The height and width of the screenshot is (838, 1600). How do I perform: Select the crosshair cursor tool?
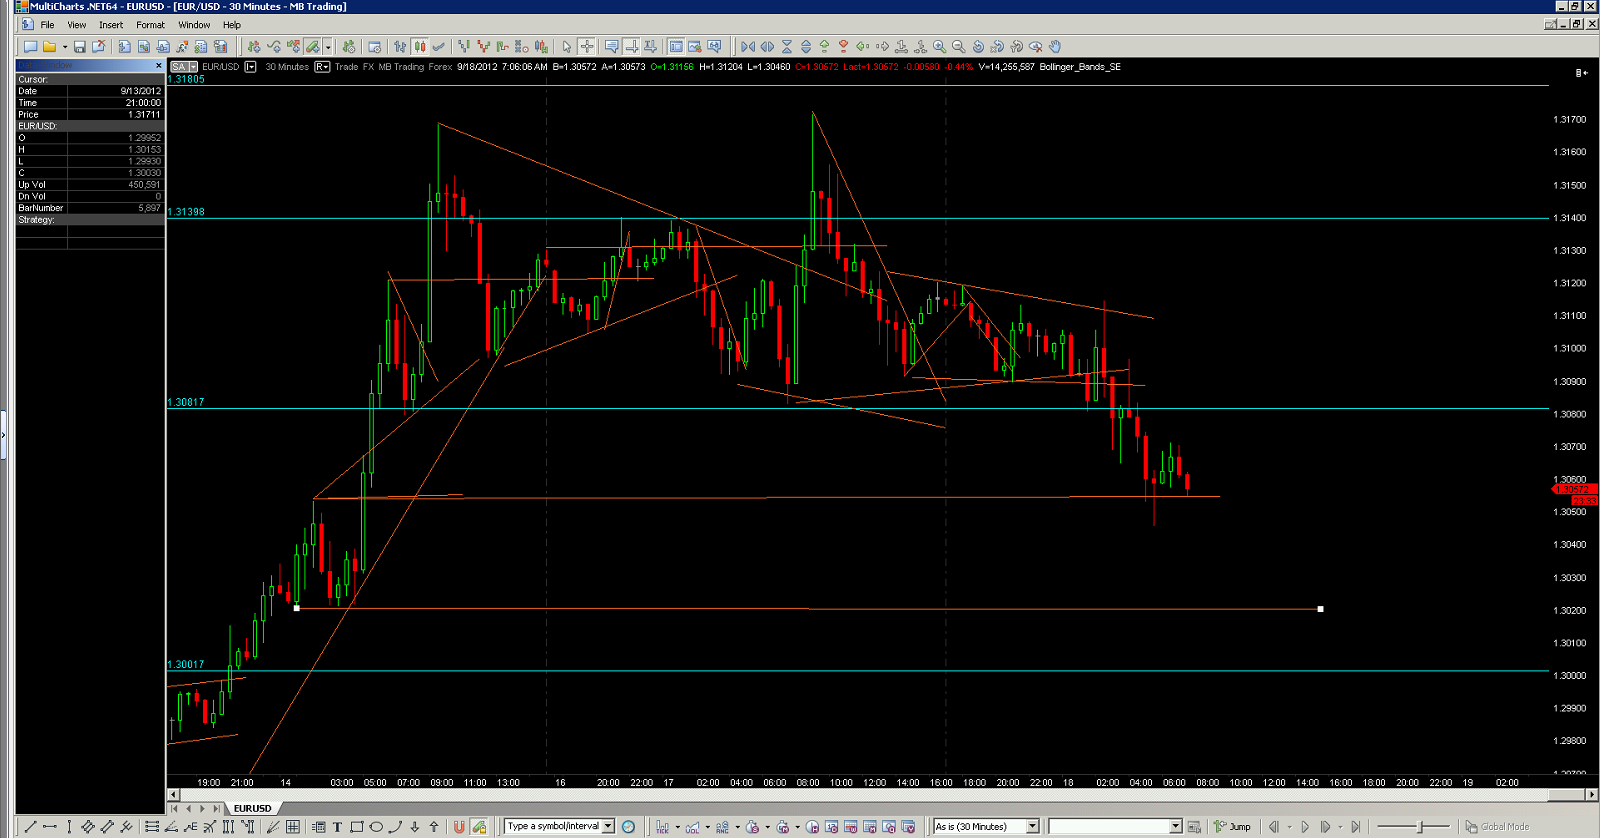(x=586, y=46)
